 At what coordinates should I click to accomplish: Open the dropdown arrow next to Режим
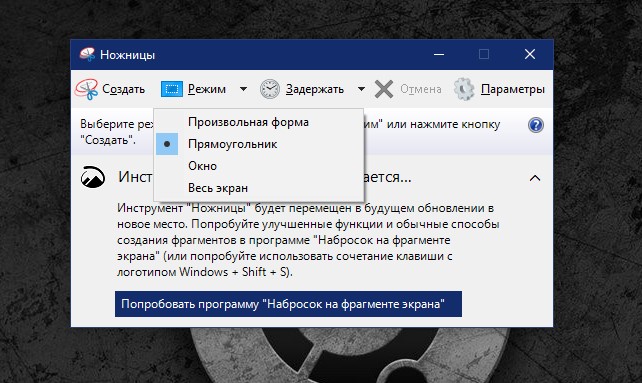pos(243,89)
